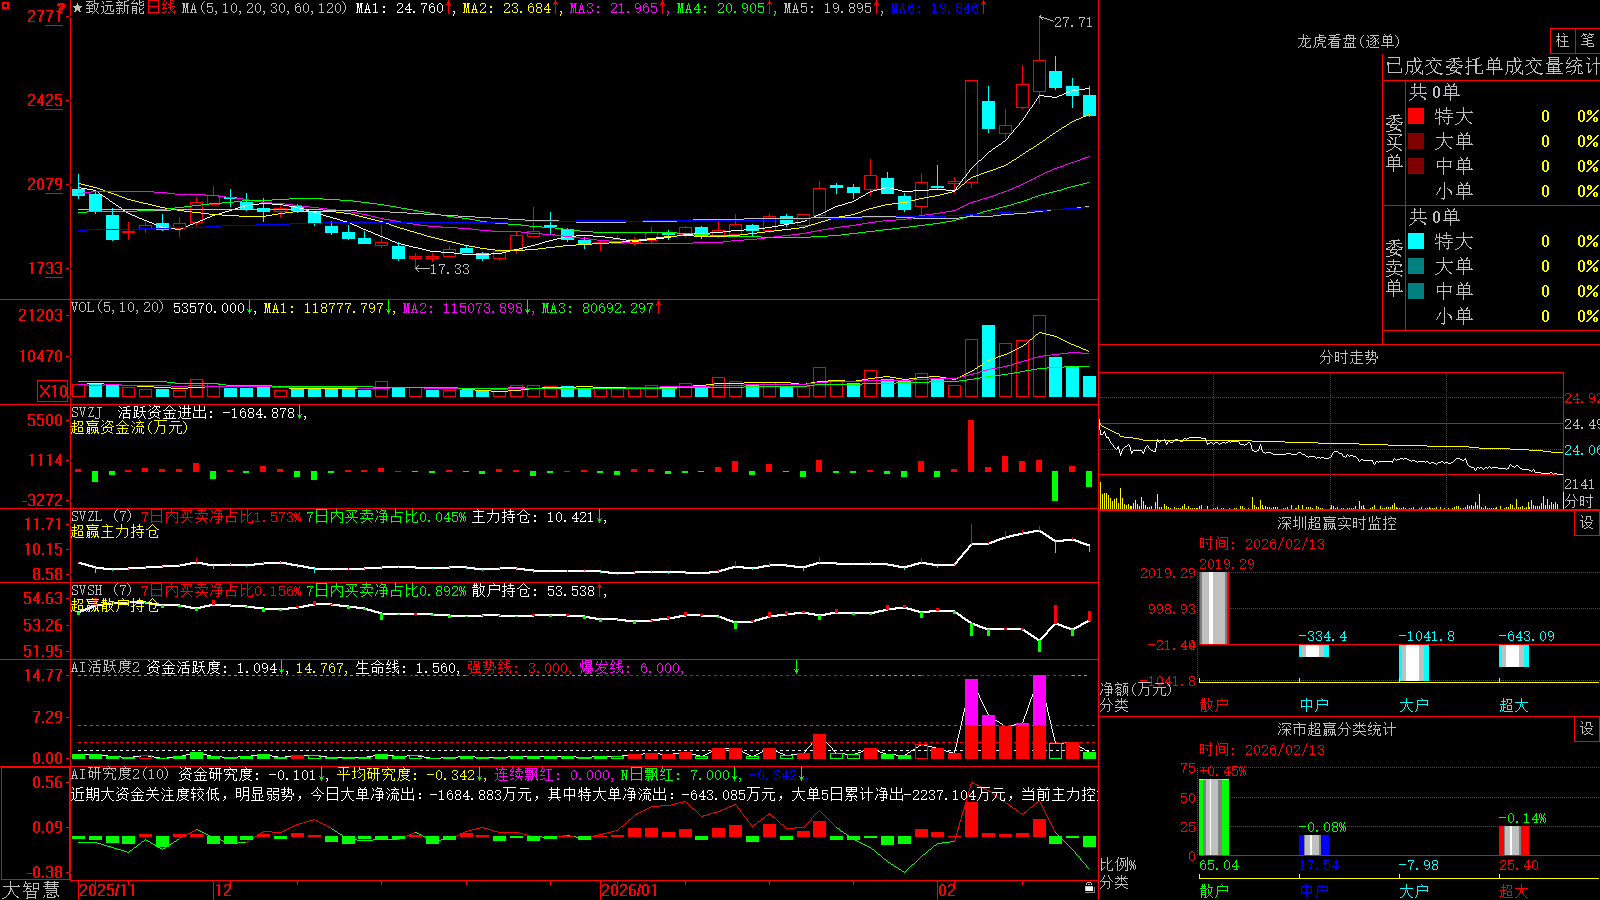
Task: Click the dark red 大单 buy-order swatch
Action: click(1416, 141)
